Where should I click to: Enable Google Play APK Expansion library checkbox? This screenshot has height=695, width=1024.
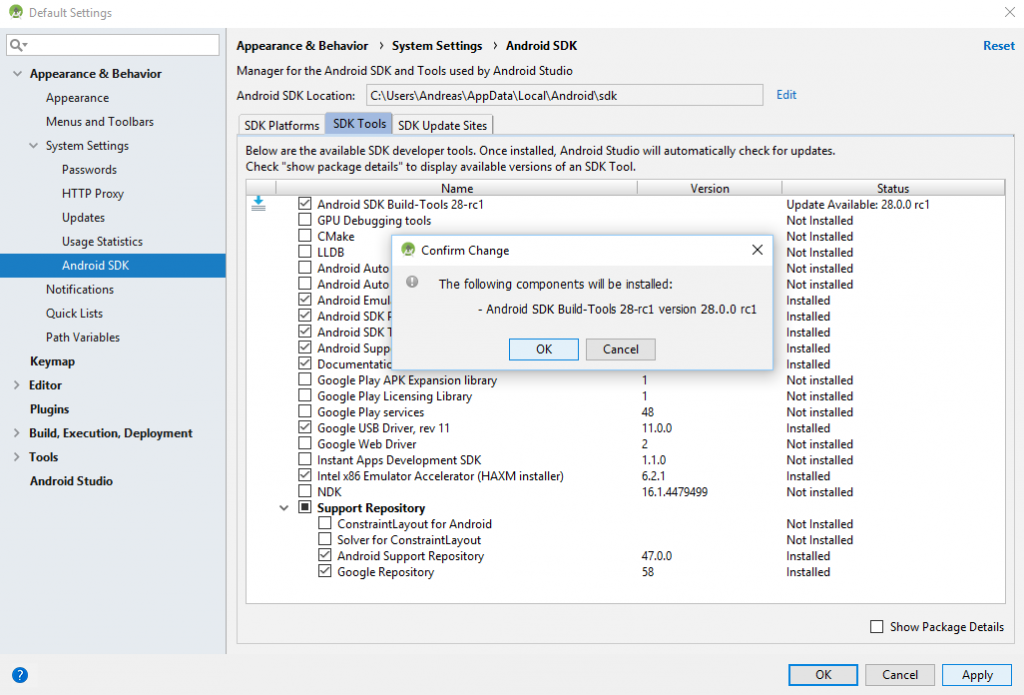pyautogui.click(x=305, y=380)
